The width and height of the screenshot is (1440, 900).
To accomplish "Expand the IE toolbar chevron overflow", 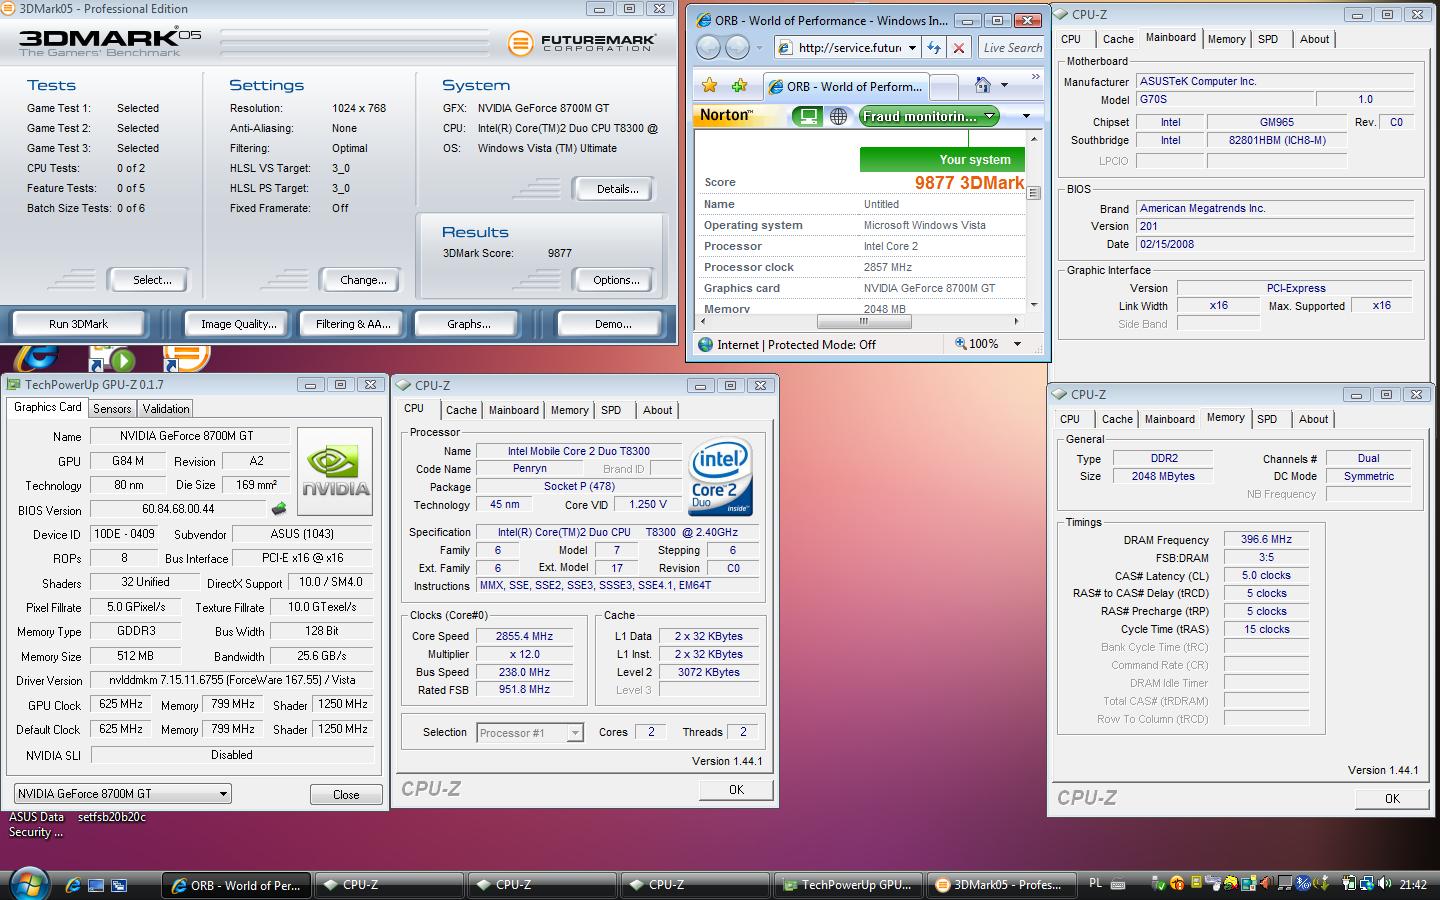I will pos(1035,76).
